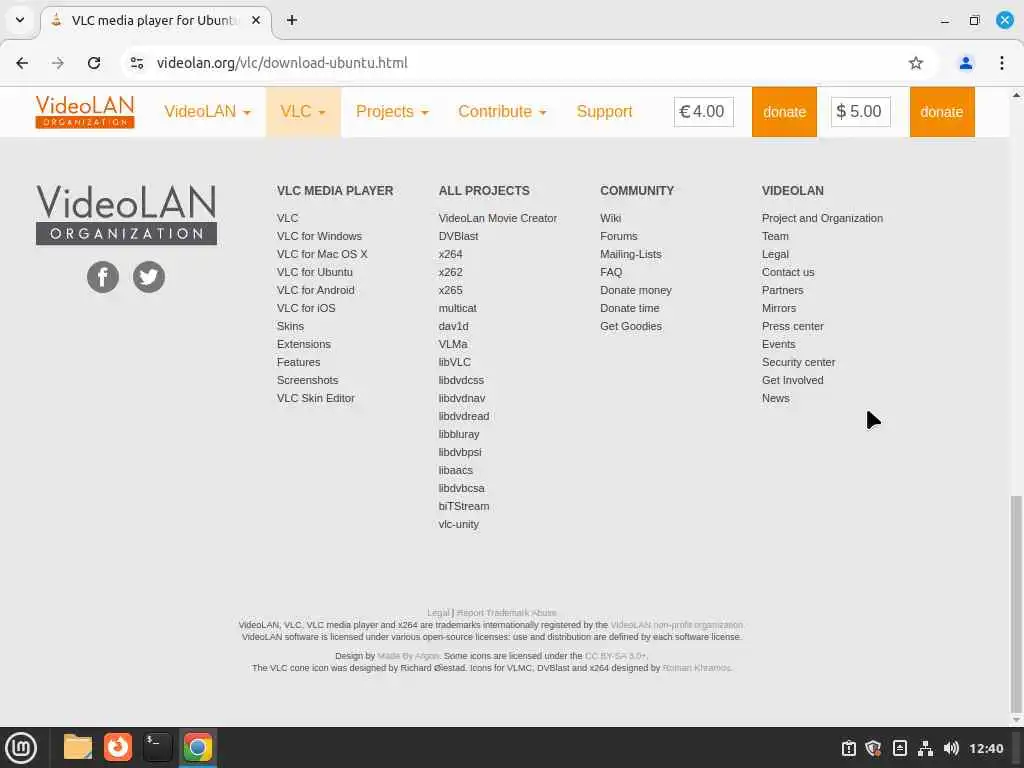Open the libVLC project link
This screenshot has width=1024, height=768.
(x=455, y=362)
